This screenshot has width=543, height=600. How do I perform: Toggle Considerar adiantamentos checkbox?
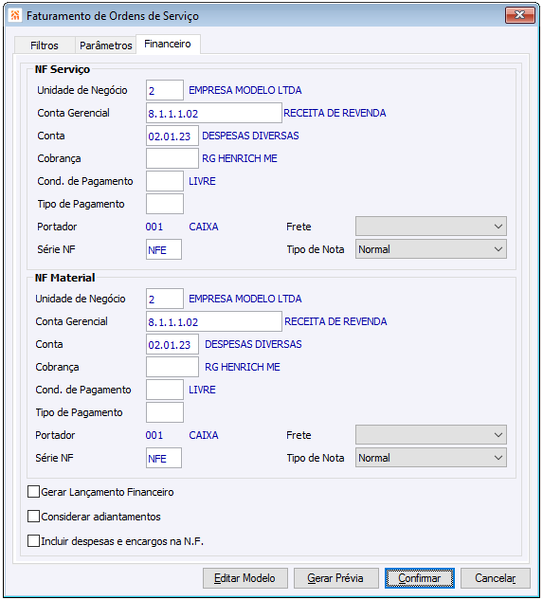34,516
